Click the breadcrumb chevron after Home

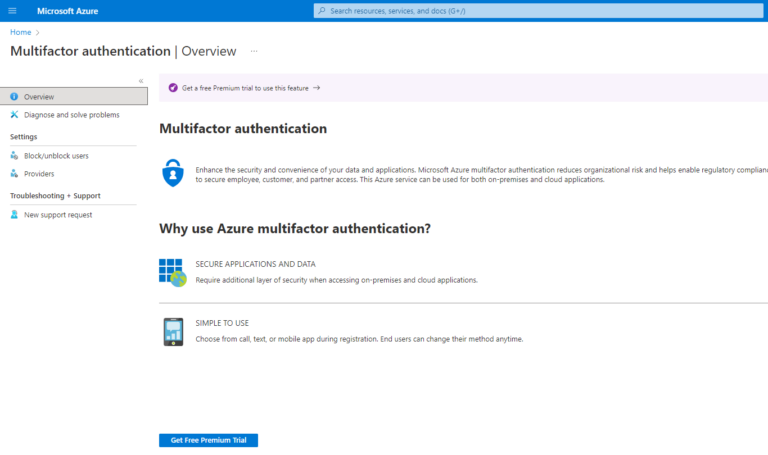coord(37,33)
